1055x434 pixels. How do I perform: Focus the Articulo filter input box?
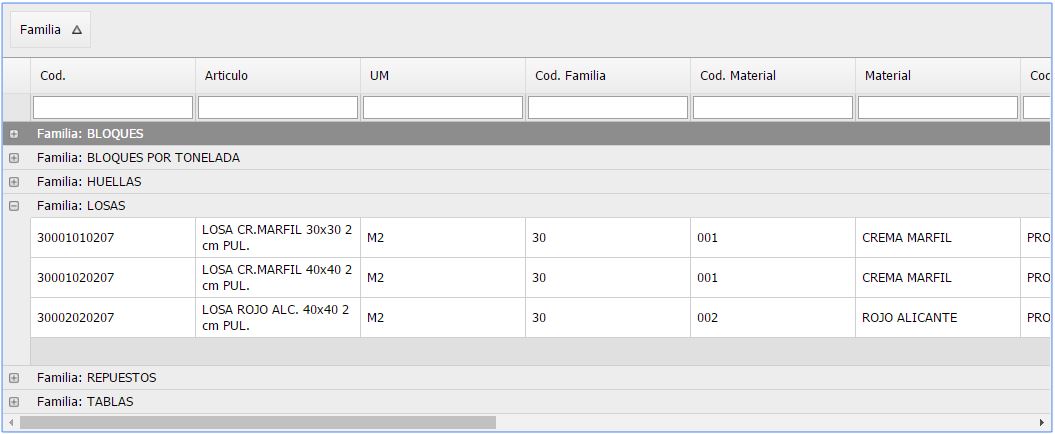(x=278, y=108)
